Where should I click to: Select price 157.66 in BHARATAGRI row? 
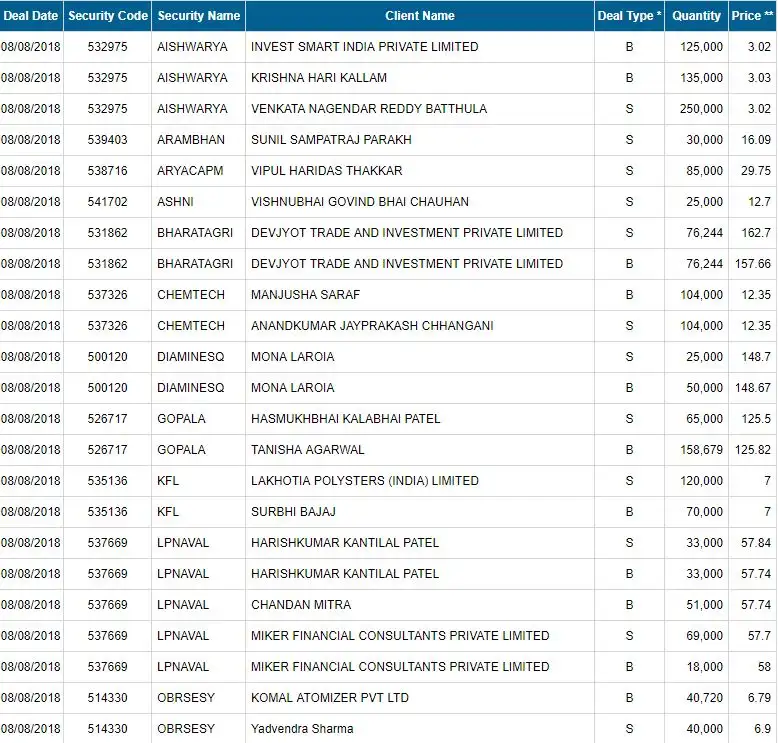point(753,264)
